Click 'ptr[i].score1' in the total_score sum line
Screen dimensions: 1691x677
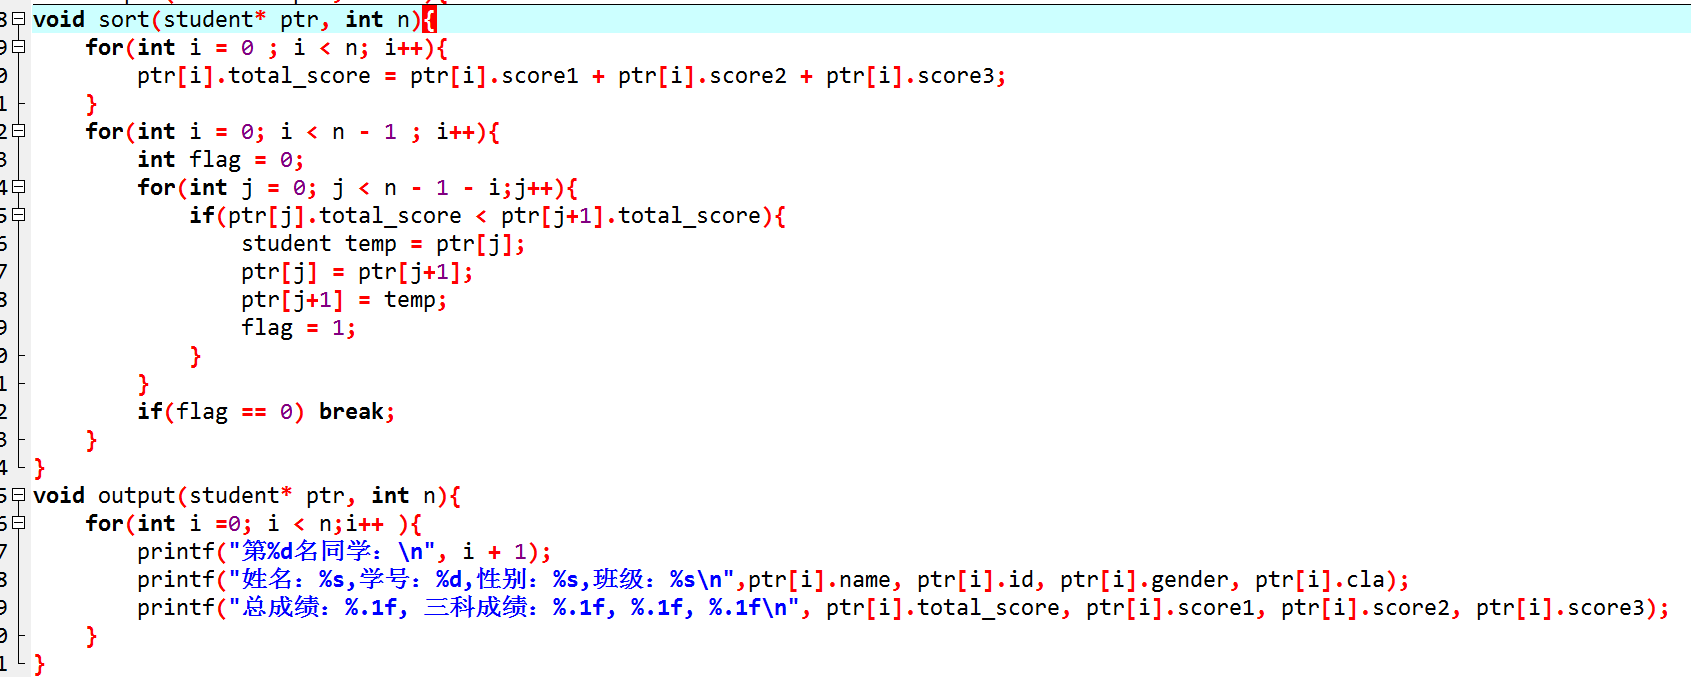point(494,75)
